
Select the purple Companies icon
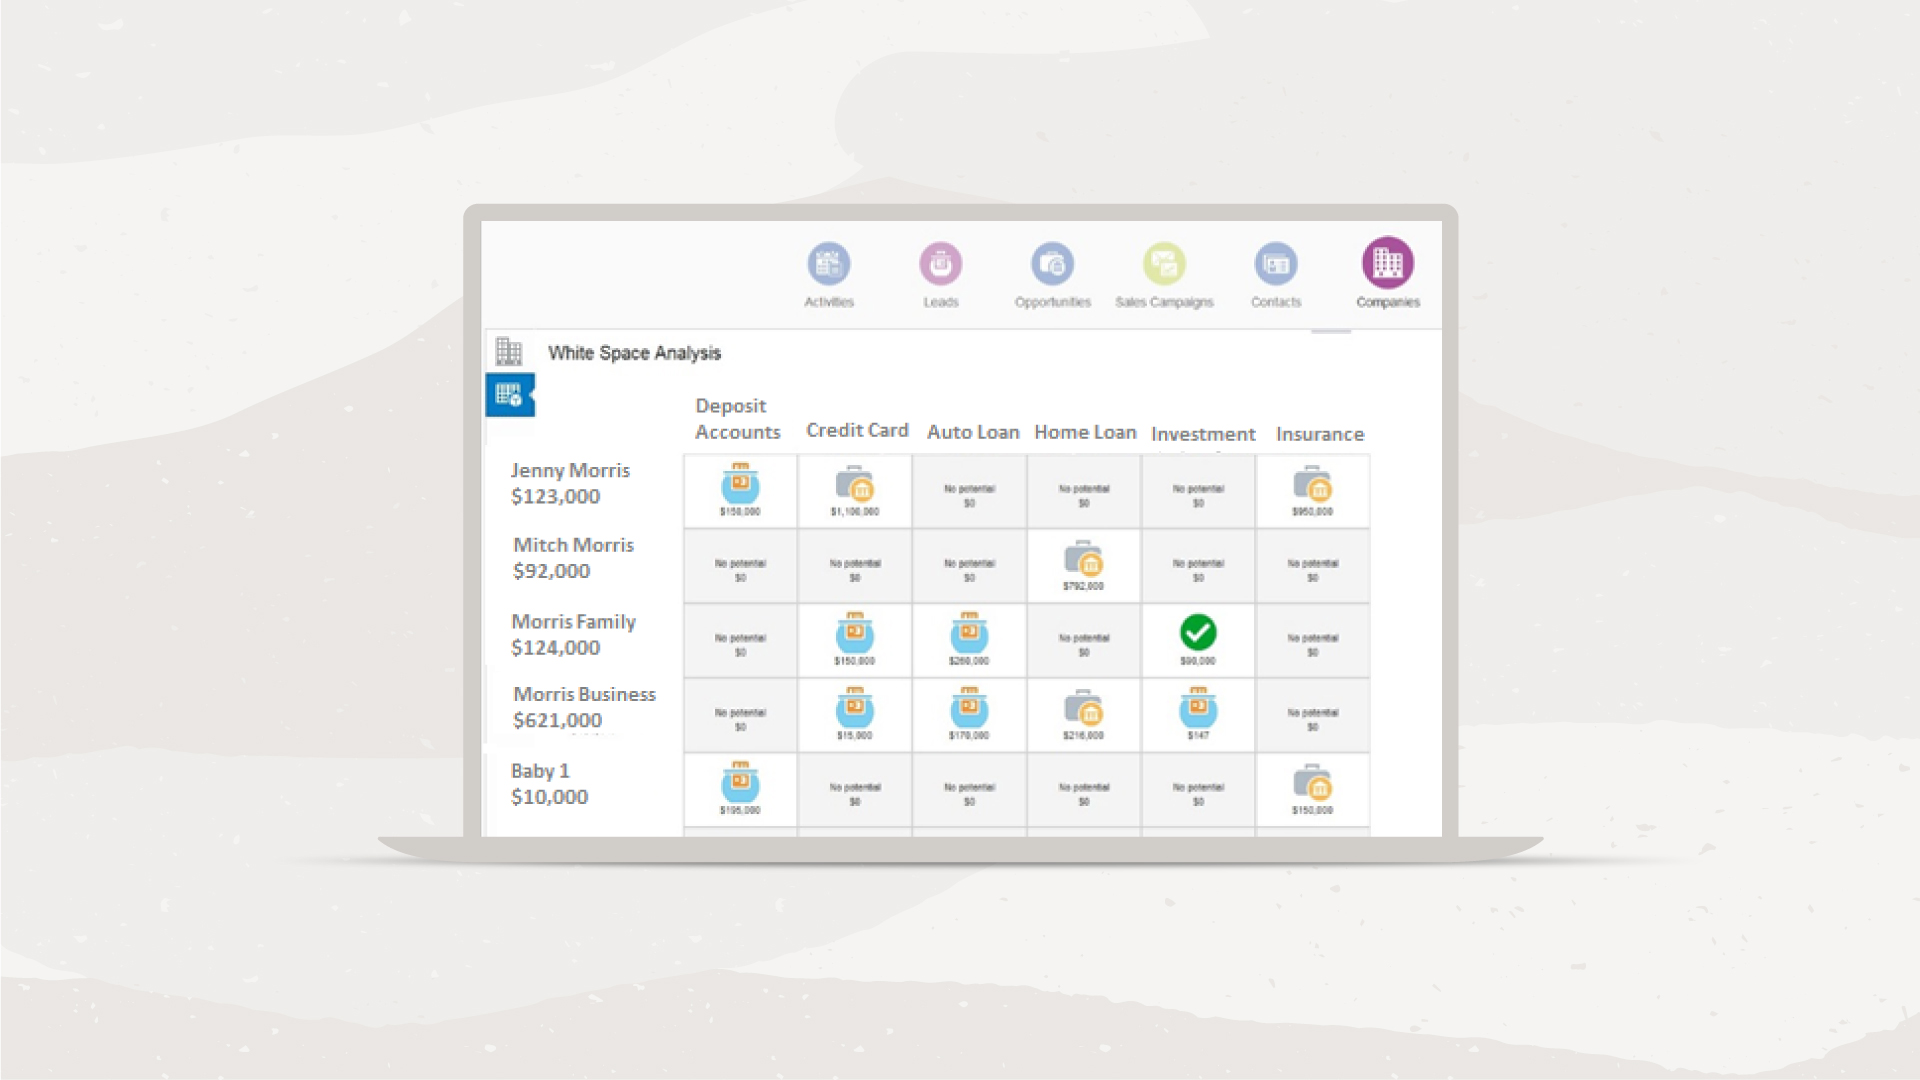tap(1387, 263)
